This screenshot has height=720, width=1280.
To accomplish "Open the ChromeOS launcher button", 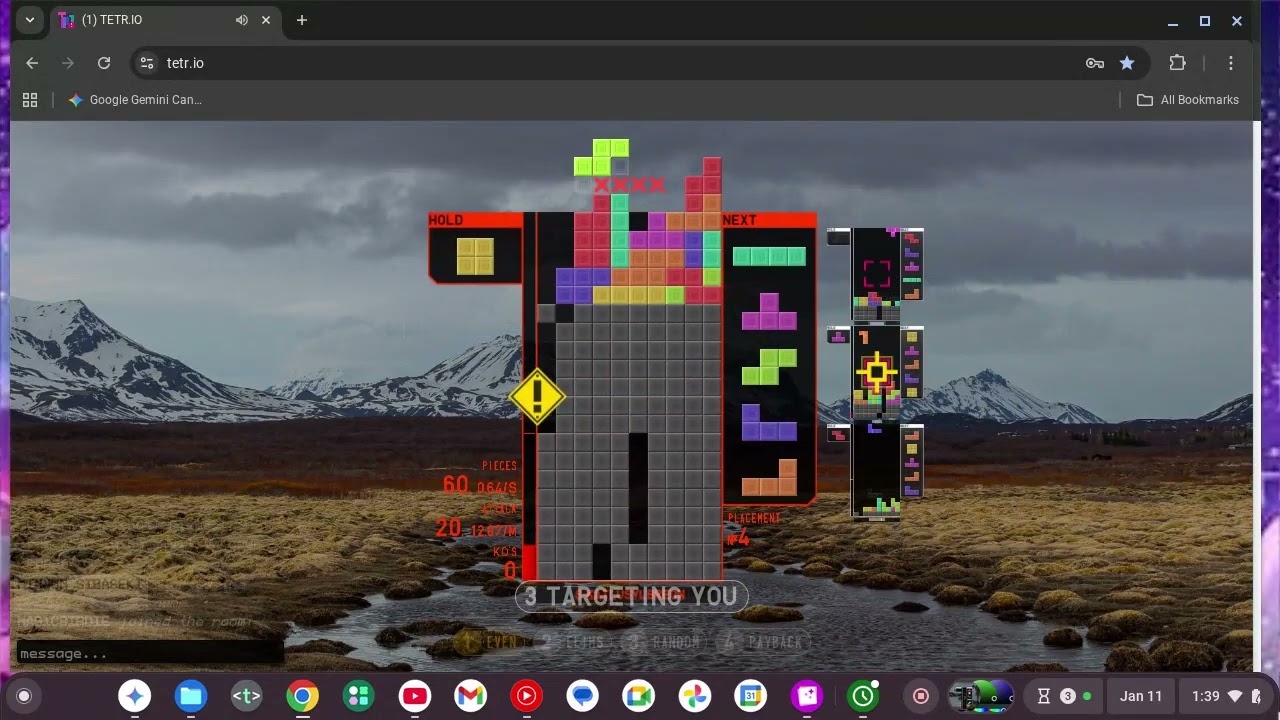I will pyautogui.click(x=24, y=696).
